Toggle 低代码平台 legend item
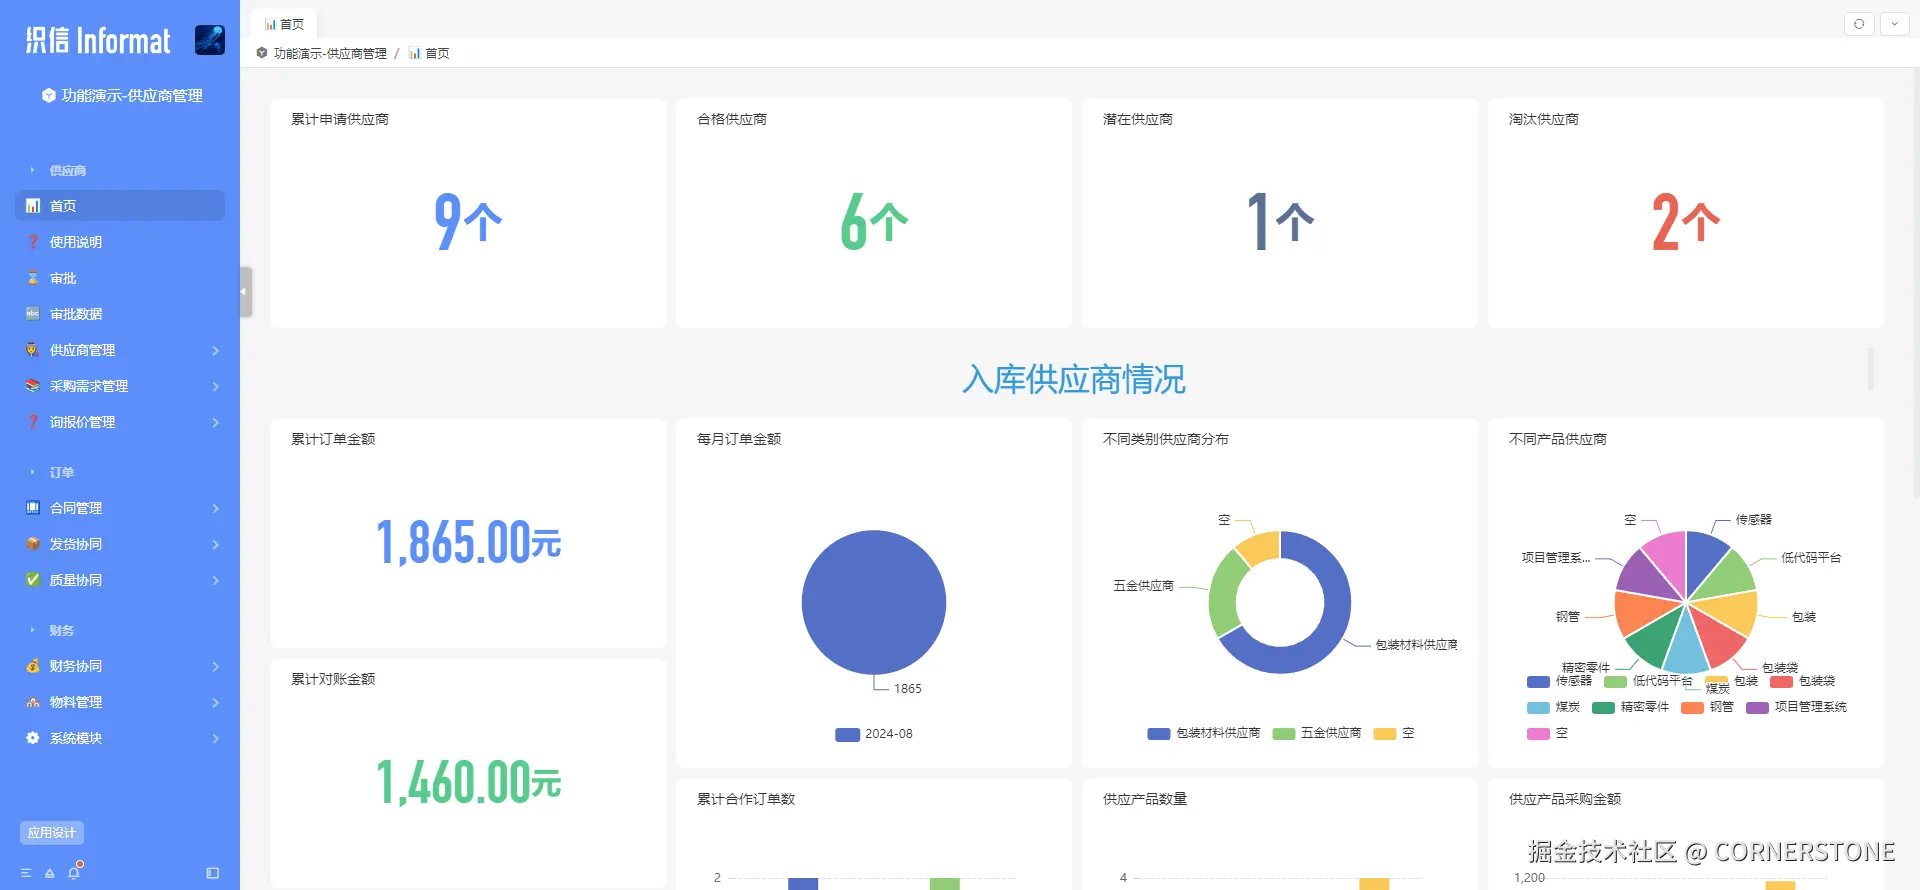The image size is (1920, 890). coord(1648,681)
